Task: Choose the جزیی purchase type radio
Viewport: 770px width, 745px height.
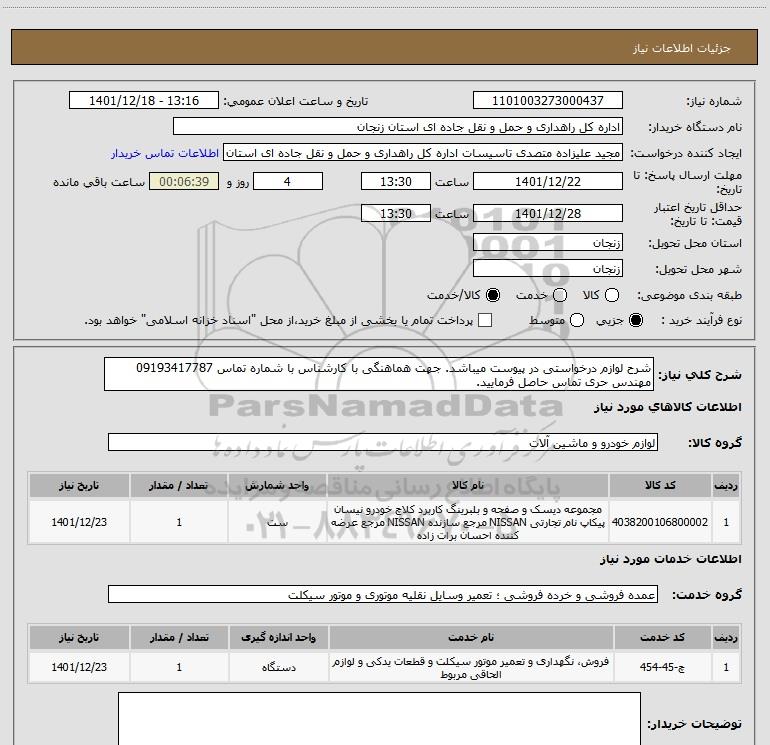Action: click(x=636, y=320)
